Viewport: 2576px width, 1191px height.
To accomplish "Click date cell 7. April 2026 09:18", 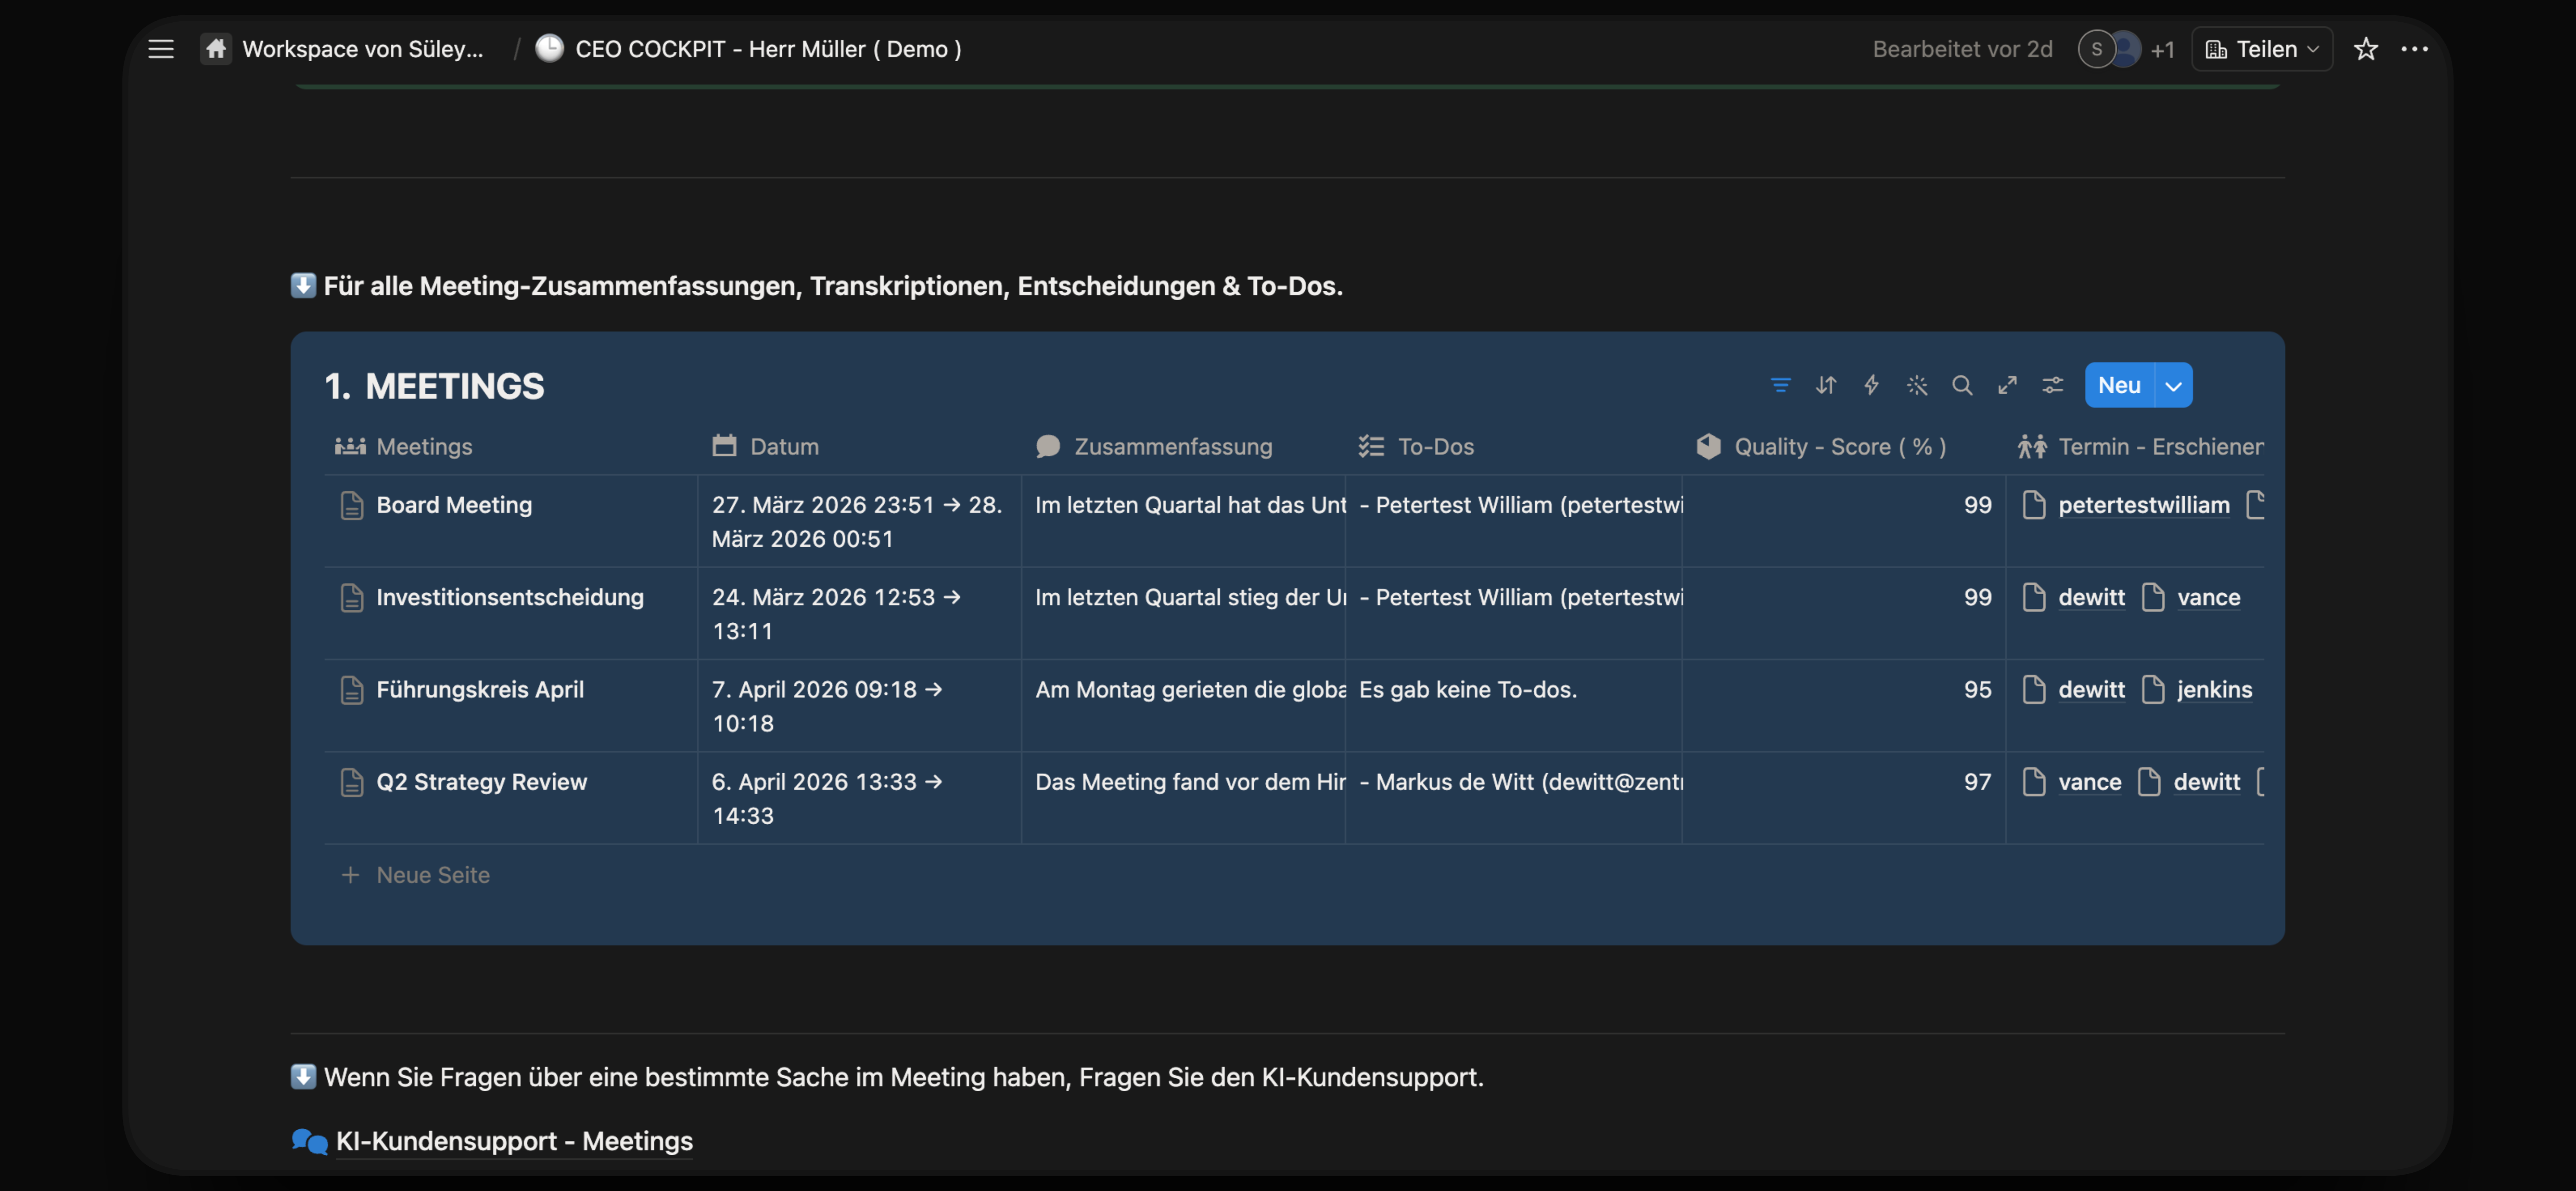I will (x=858, y=706).
